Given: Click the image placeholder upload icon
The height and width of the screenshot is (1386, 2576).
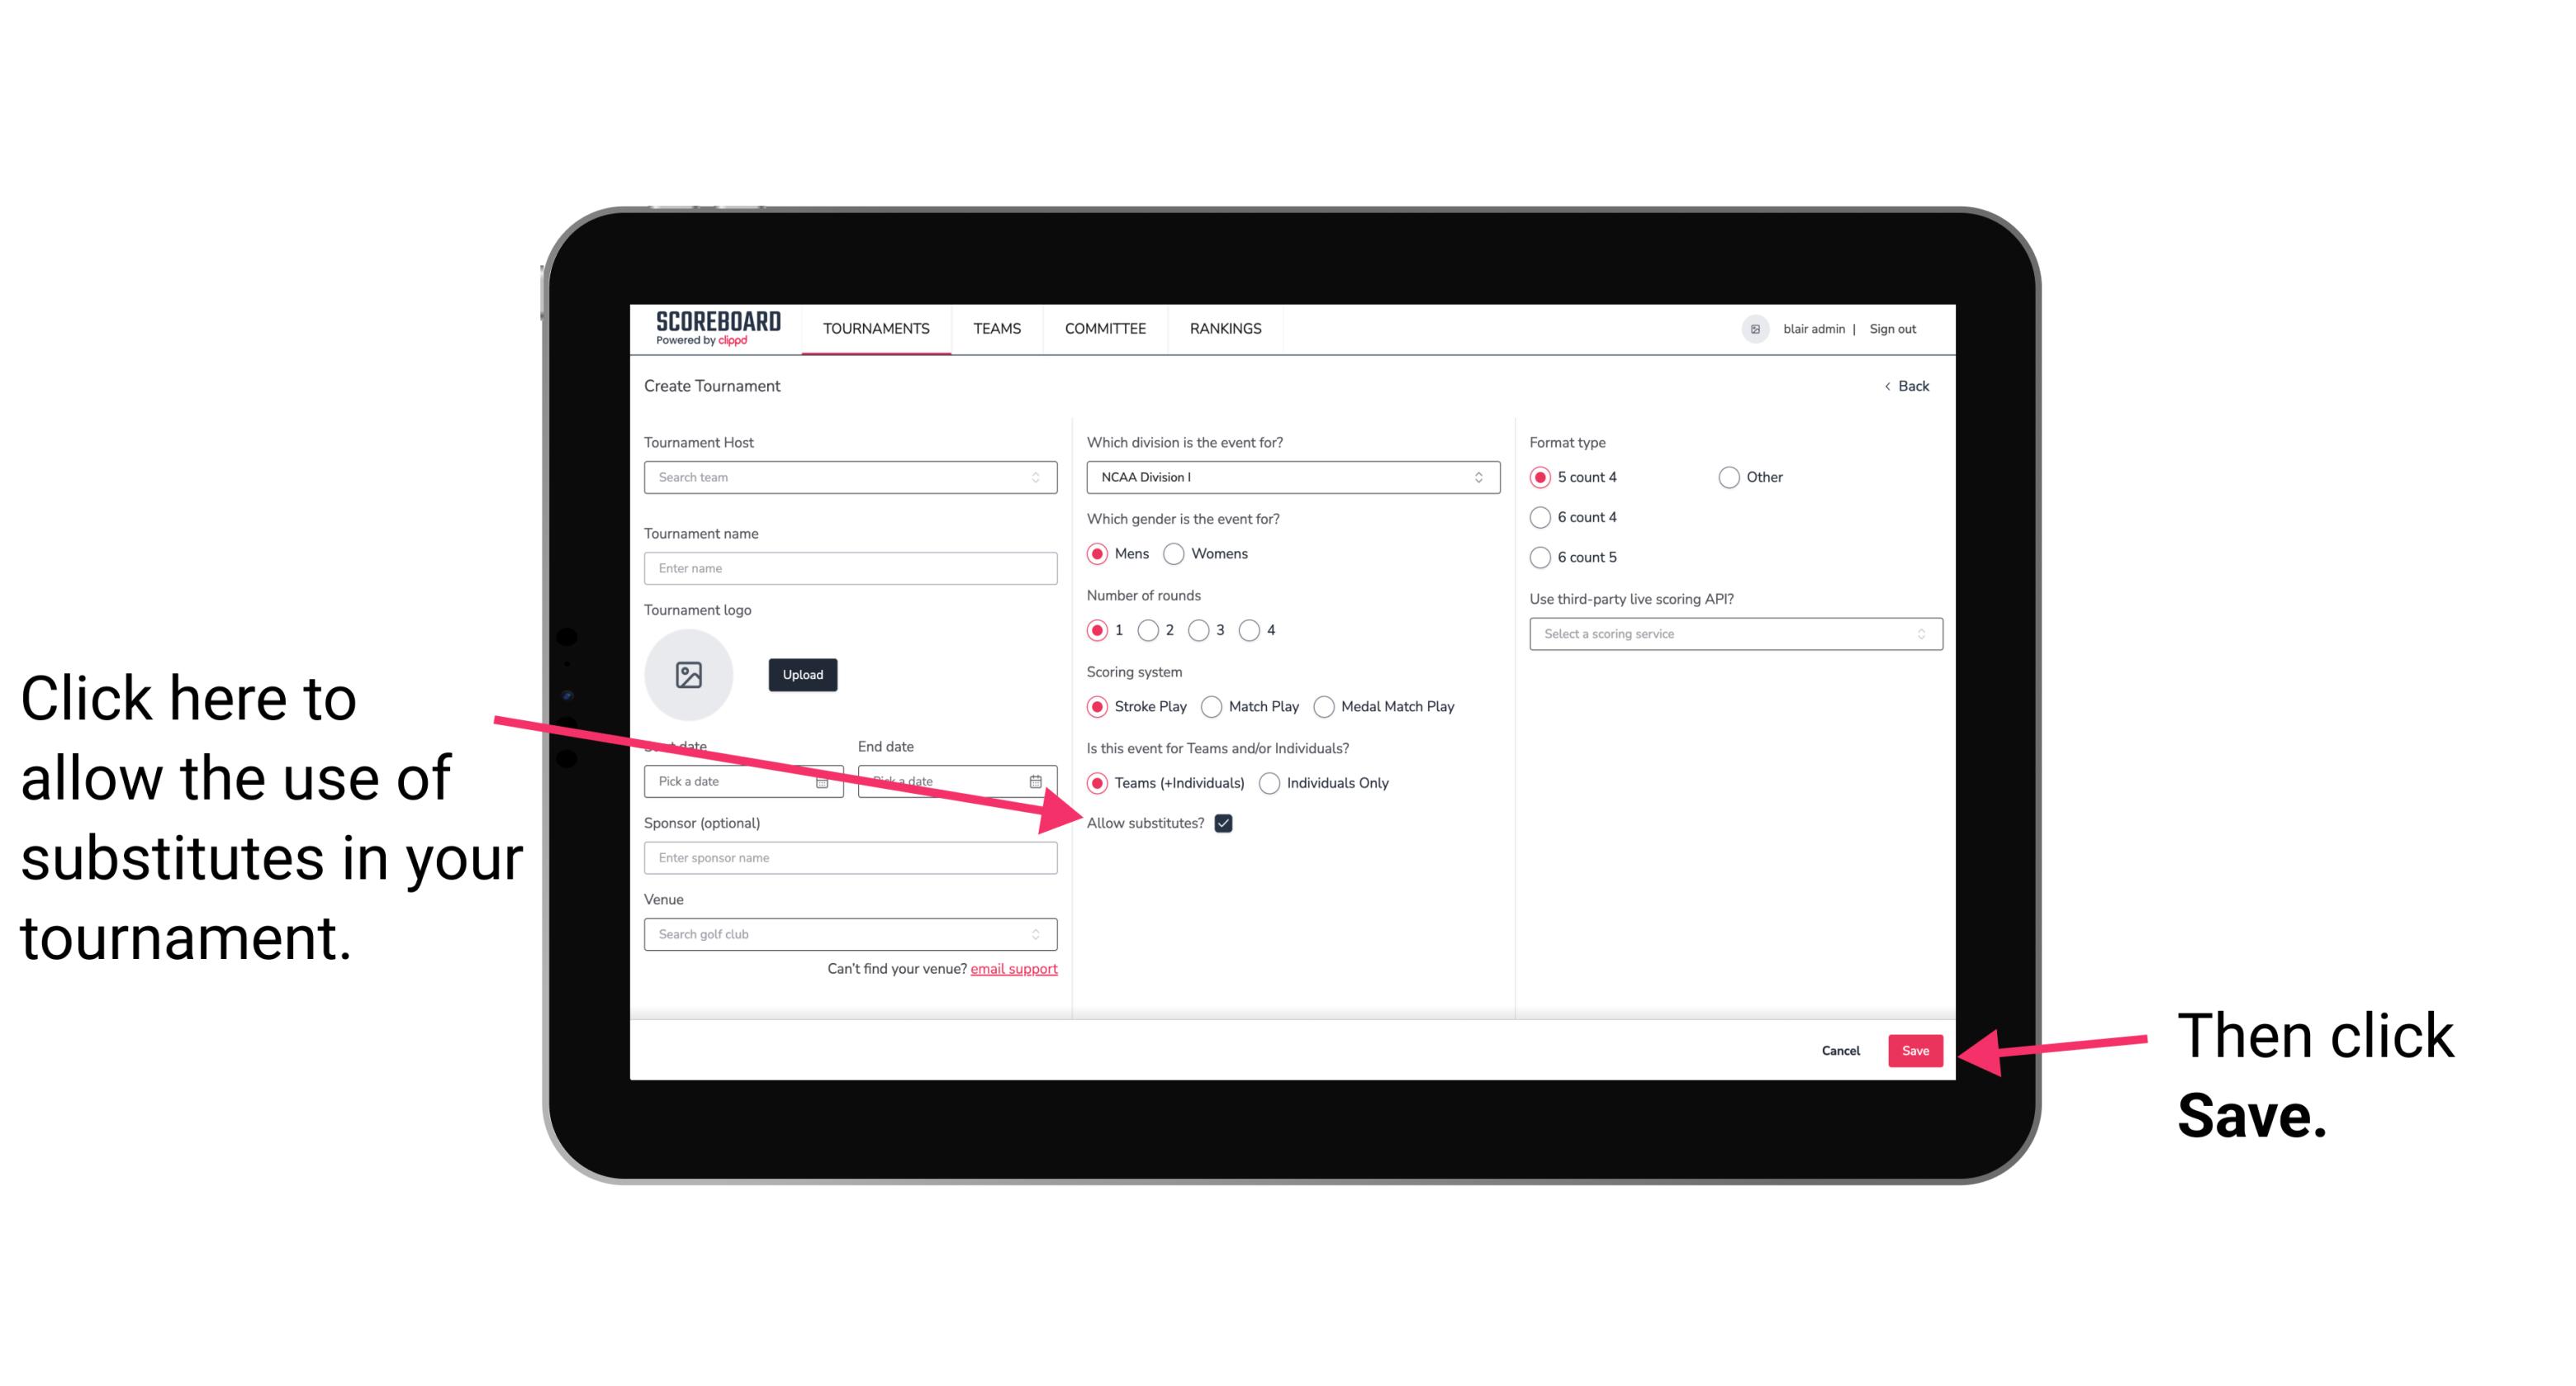Looking at the screenshot, I should coord(689,674).
